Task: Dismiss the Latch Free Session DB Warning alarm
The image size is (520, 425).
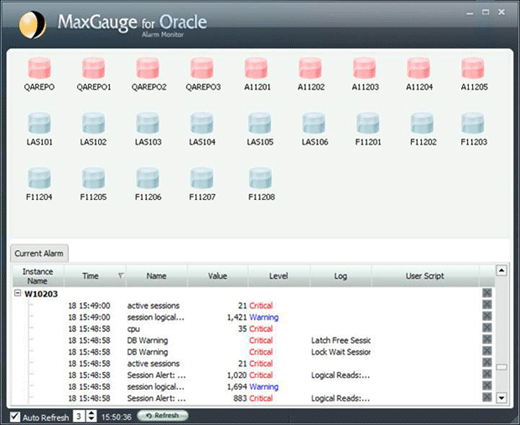Action: point(487,339)
